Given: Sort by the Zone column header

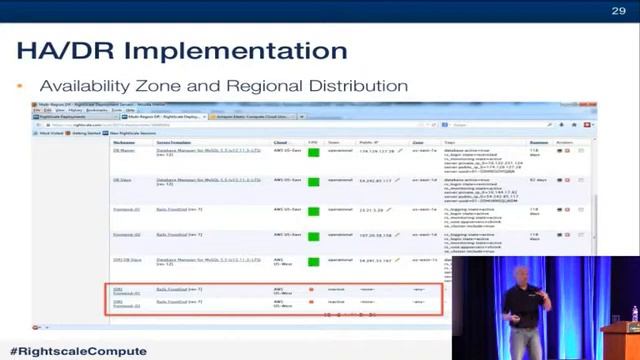Looking at the screenshot, I should point(418,143).
